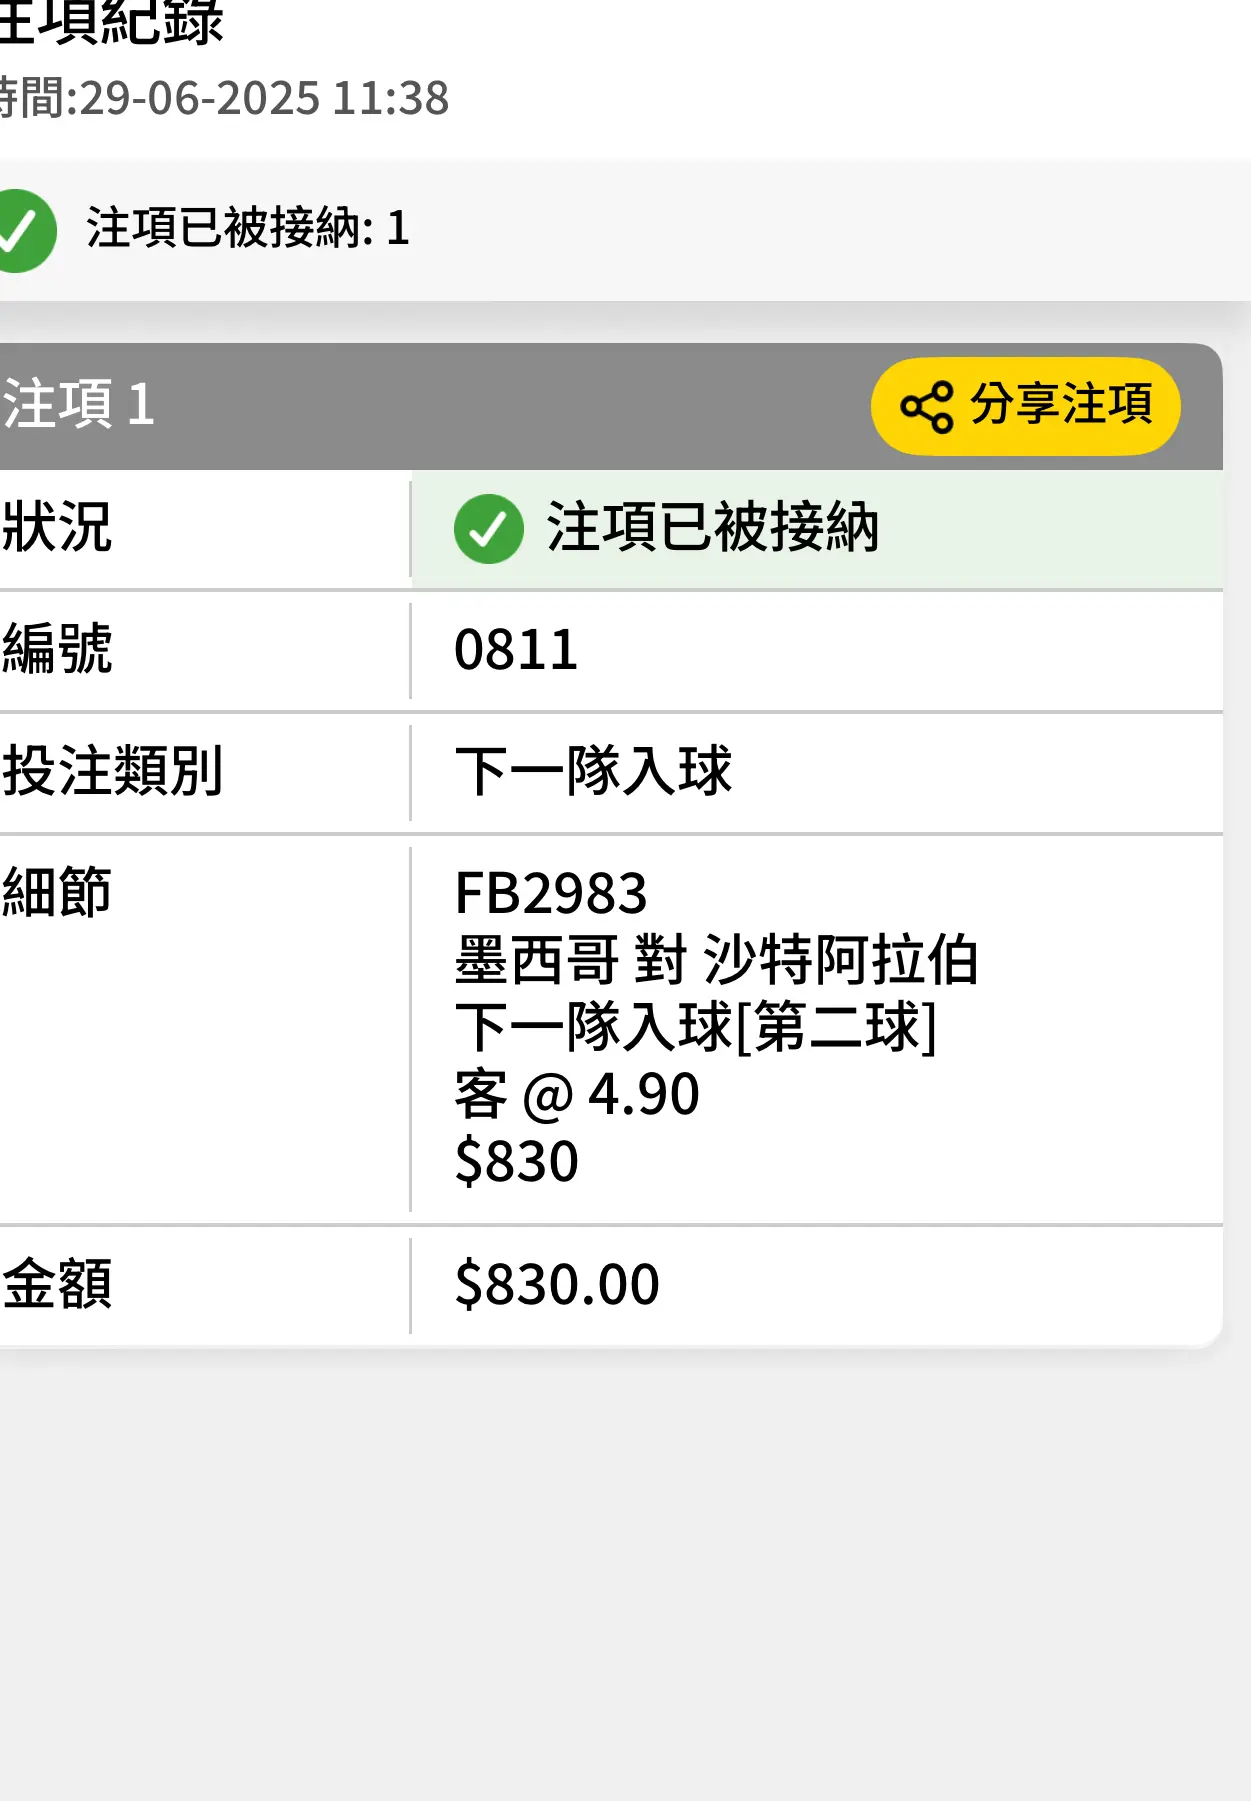Click the 金額 row label
This screenshot has height=1801, width=1251.
click(56, 1284)
